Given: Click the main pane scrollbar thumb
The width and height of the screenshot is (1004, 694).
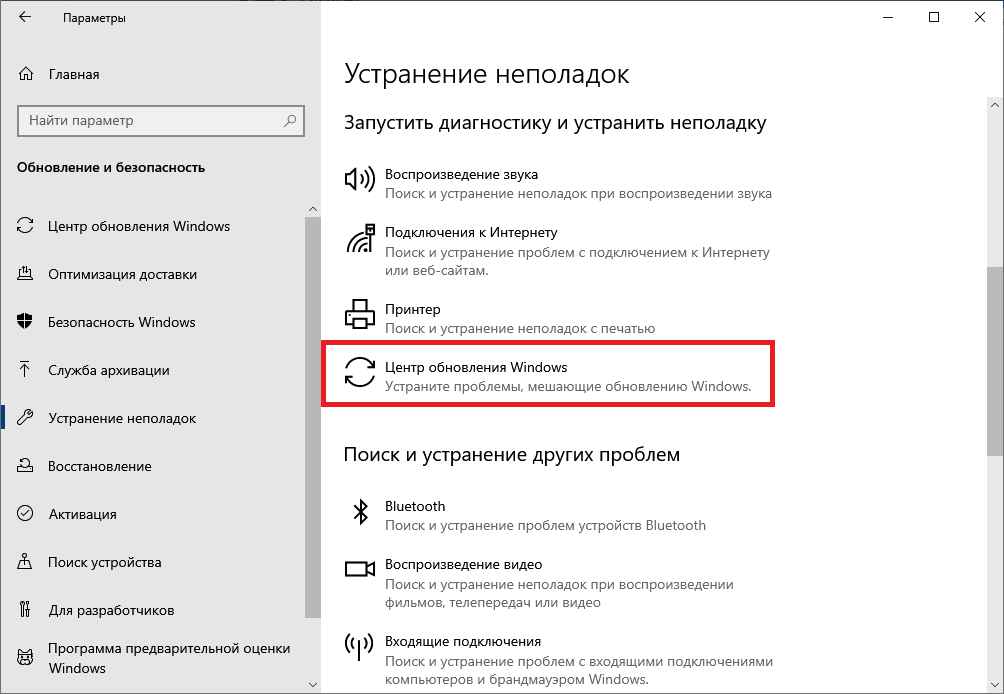Looking at the screenshot, I should click(994, 361).
